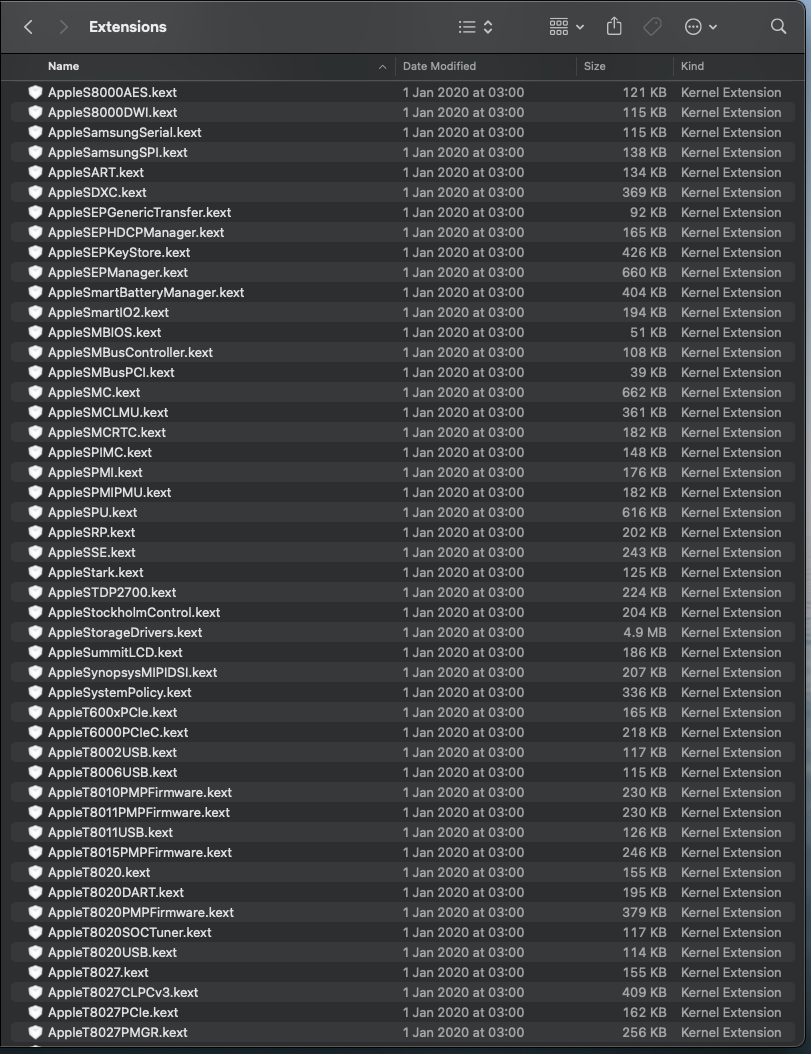Select the AppleSEPManager.kext row

(x=402, y=272)
